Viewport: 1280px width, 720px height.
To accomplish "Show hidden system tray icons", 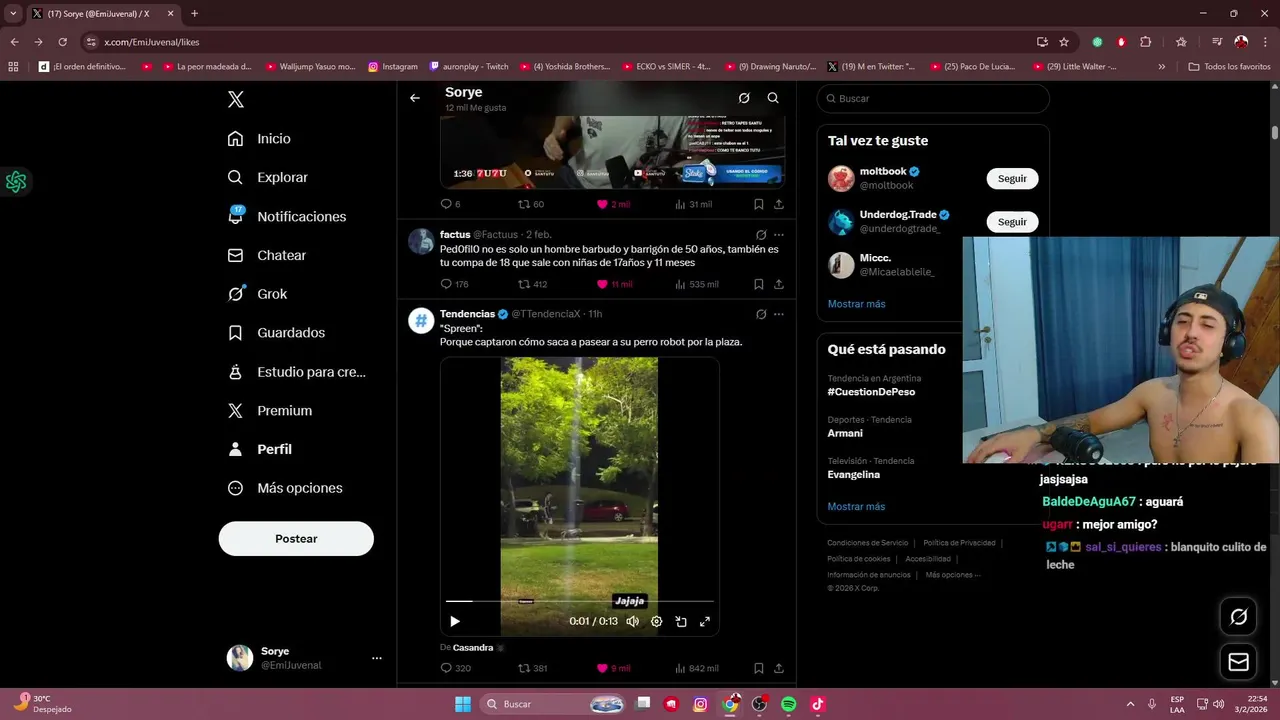I will tap(1130, 704).
